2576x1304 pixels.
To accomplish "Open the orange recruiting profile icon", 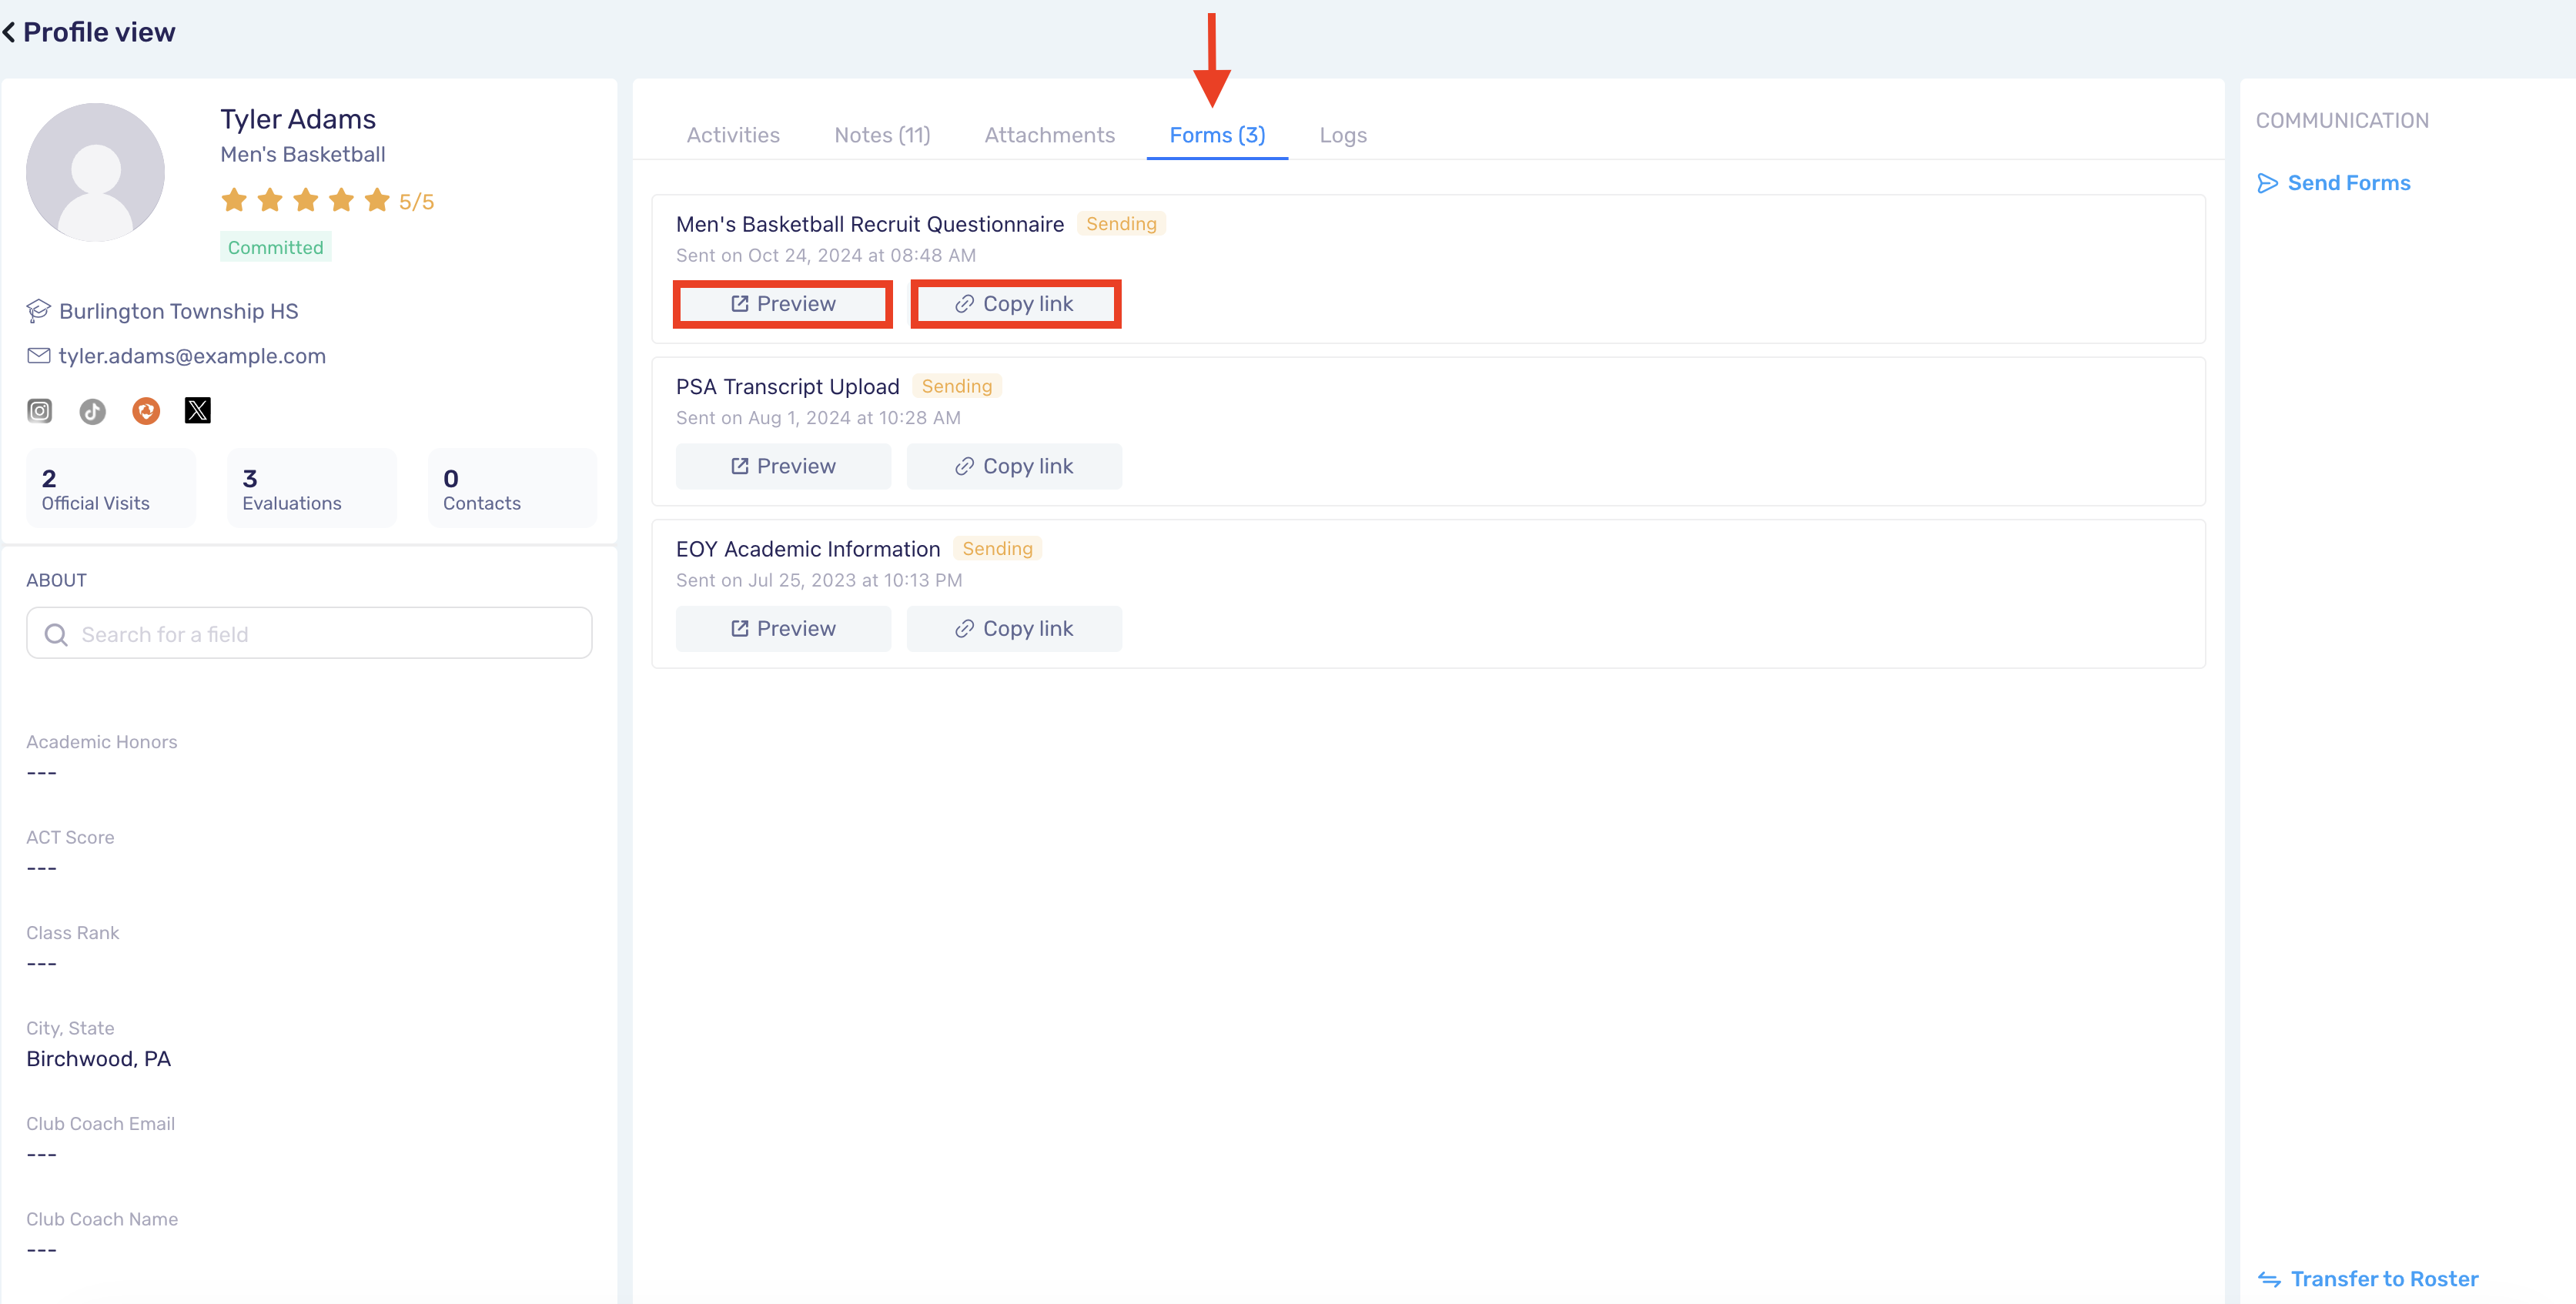I will [146, 411].
